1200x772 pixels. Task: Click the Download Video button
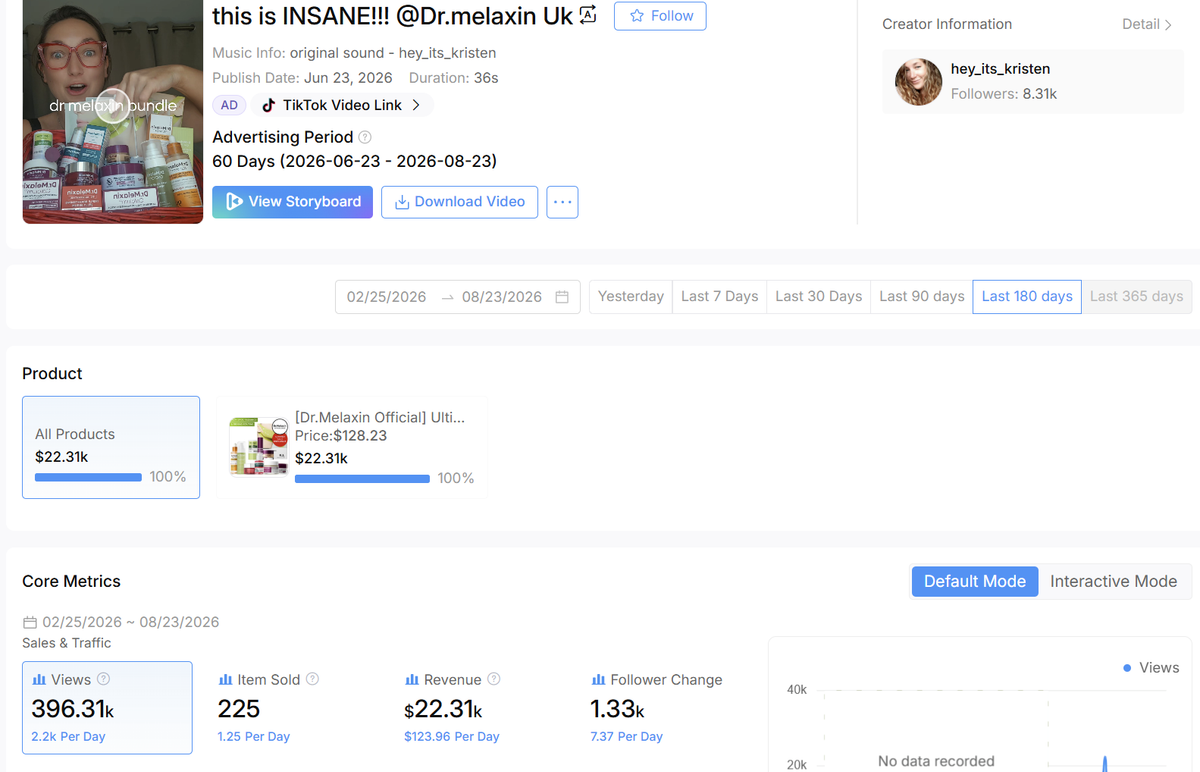click(x=460, y=202)
